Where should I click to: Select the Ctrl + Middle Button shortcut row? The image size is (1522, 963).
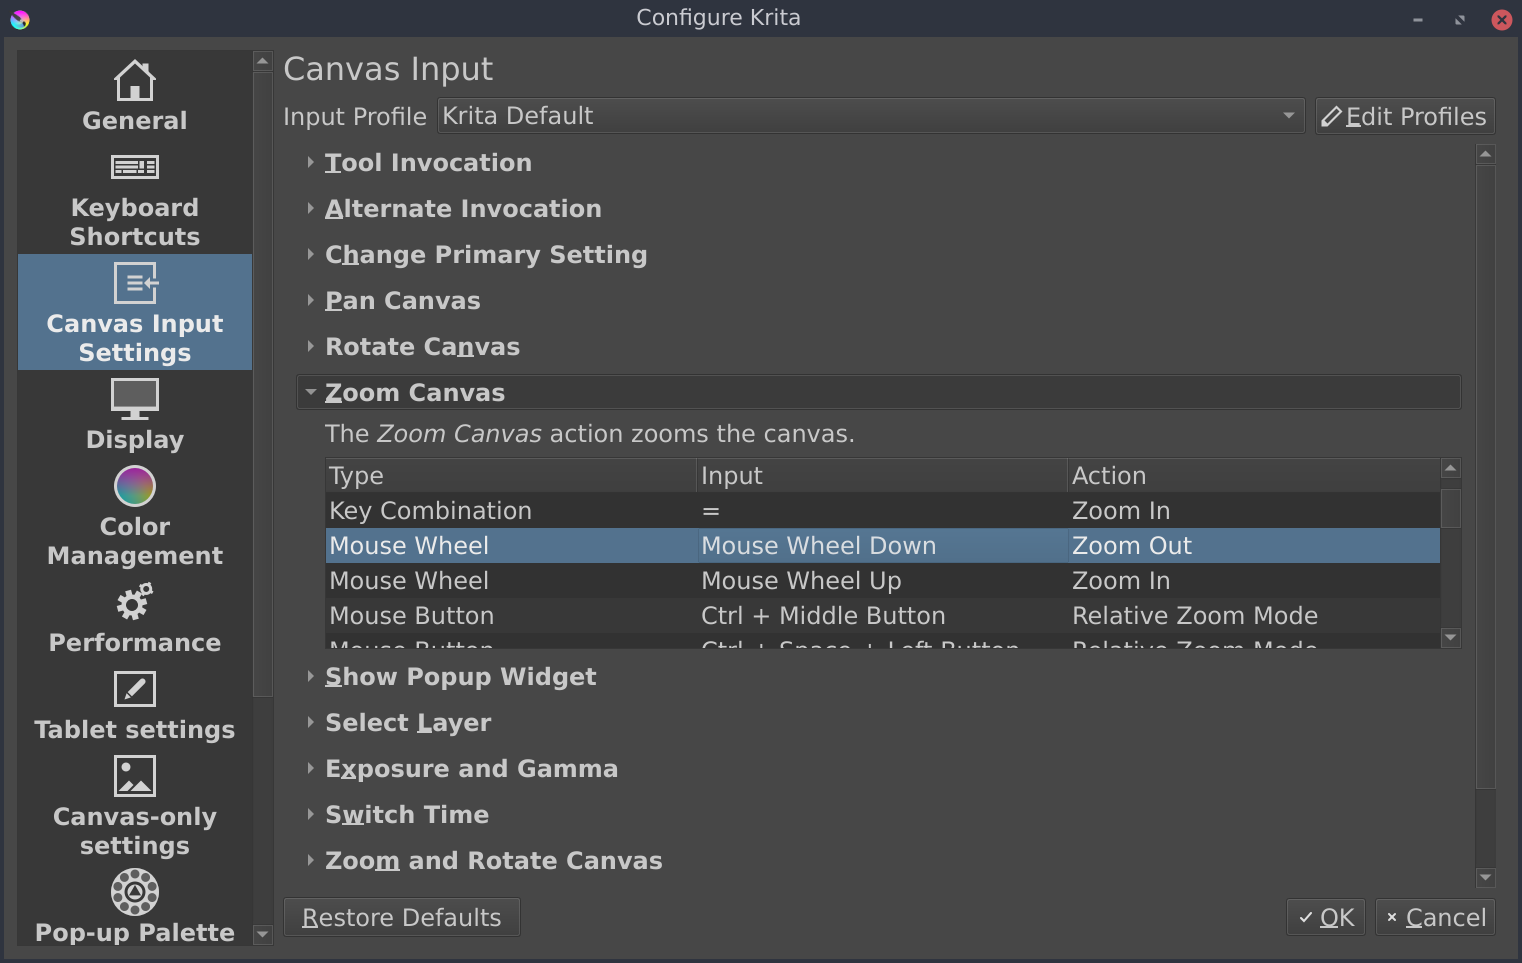point(822,616)
